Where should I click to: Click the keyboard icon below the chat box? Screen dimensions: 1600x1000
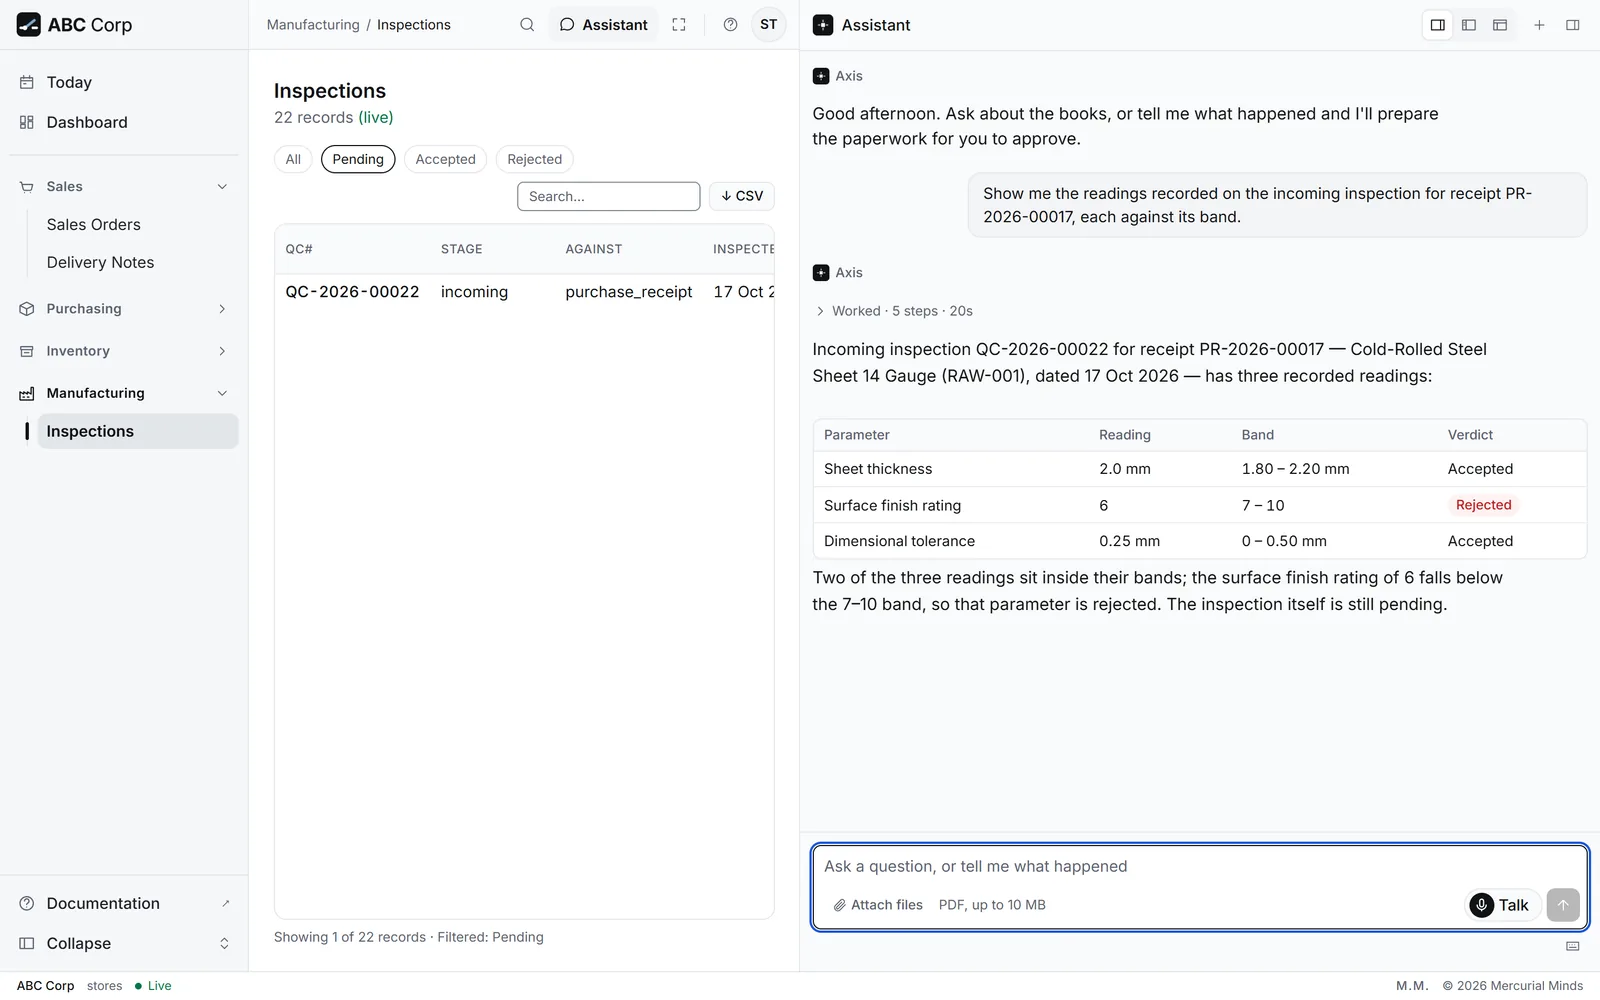(1573, 946)
